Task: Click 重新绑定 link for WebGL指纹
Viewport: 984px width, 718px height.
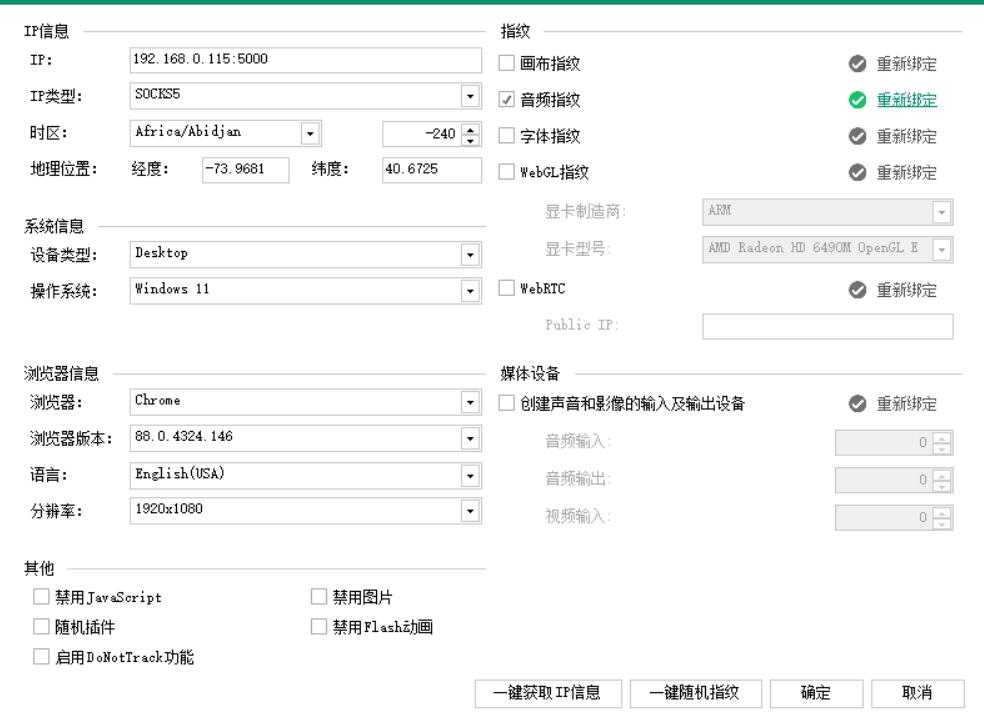Action: [907, 173]
